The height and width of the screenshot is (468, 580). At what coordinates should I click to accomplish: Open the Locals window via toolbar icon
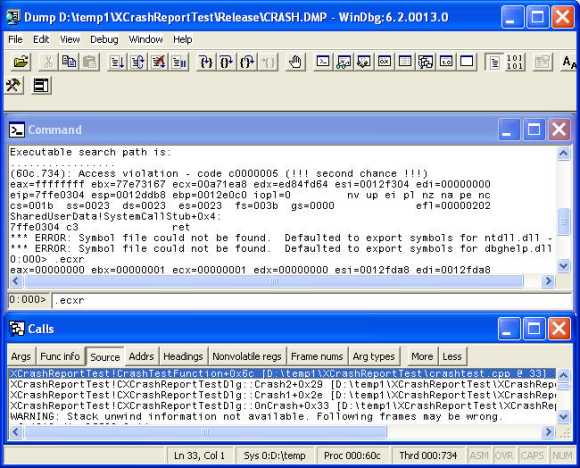point(364,61)
